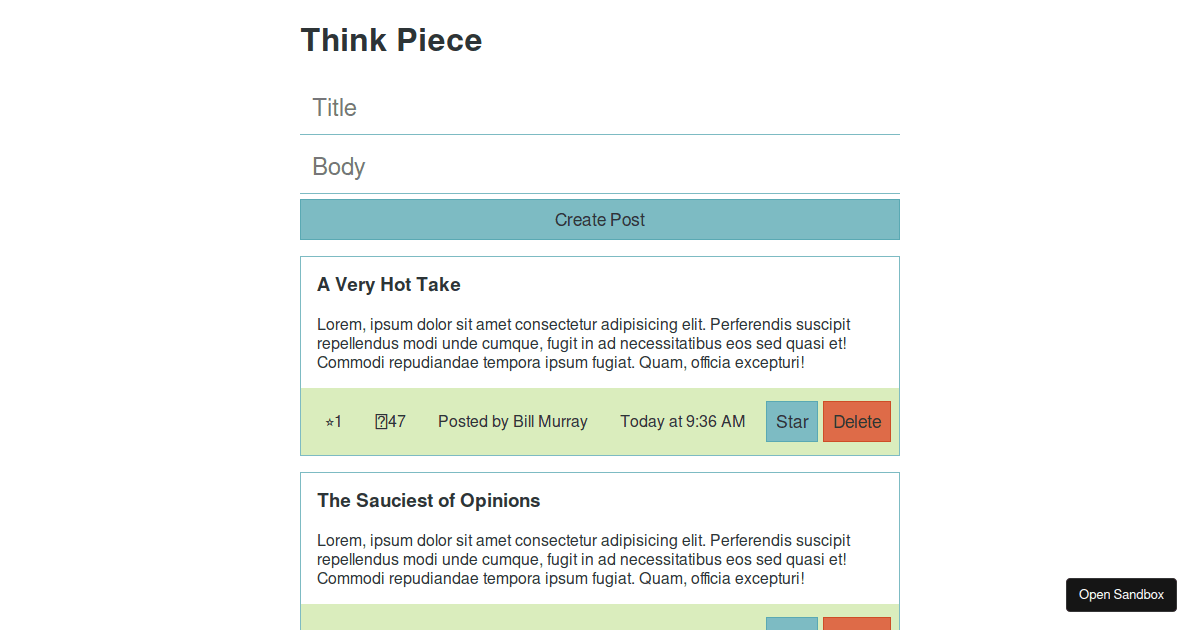Star the post titled A Very Hot Take

[791, 421]
